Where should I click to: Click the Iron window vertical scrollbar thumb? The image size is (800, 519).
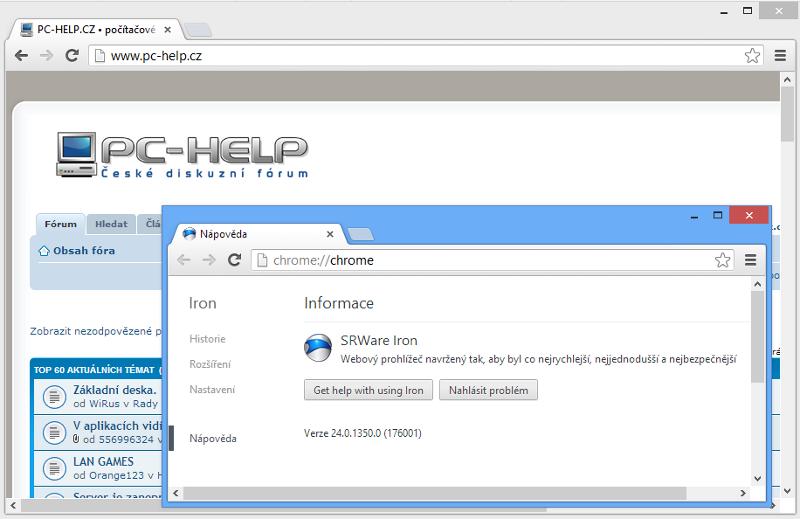757,337
